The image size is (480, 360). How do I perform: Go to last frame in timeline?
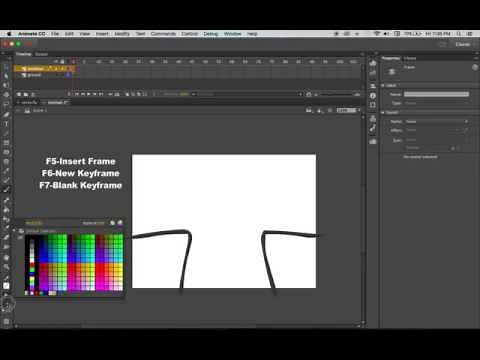(101, 94)
